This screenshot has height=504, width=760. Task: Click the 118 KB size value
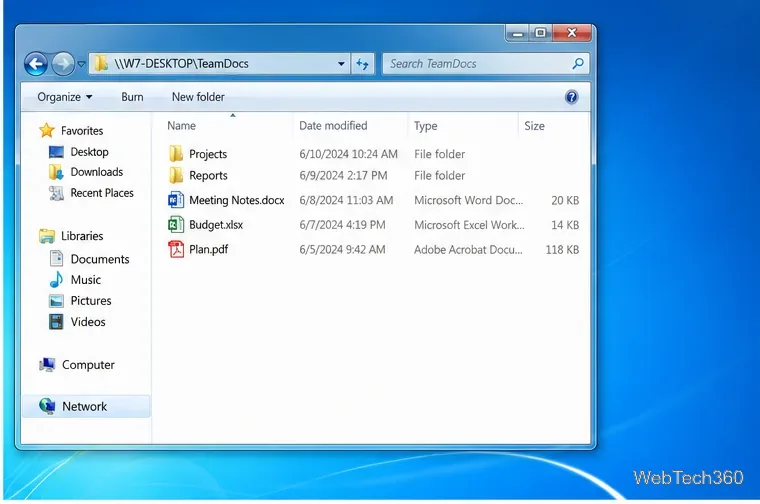[562, 250]
